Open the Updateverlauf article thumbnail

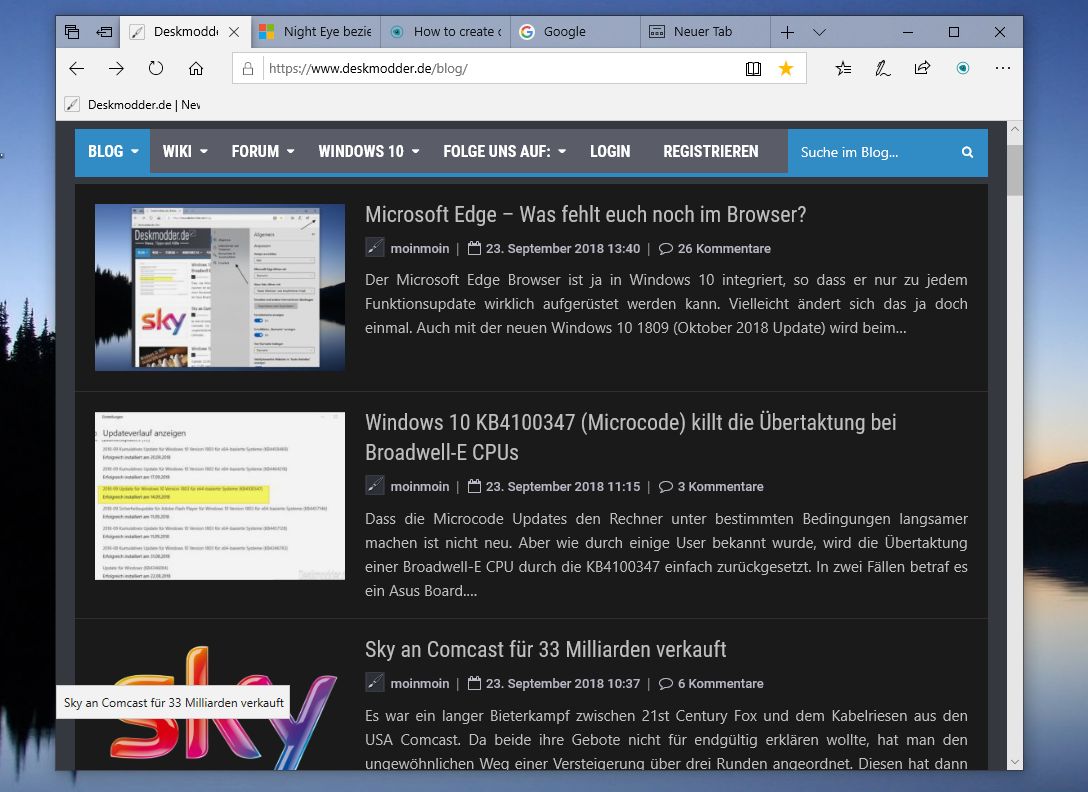pos(220,496)
